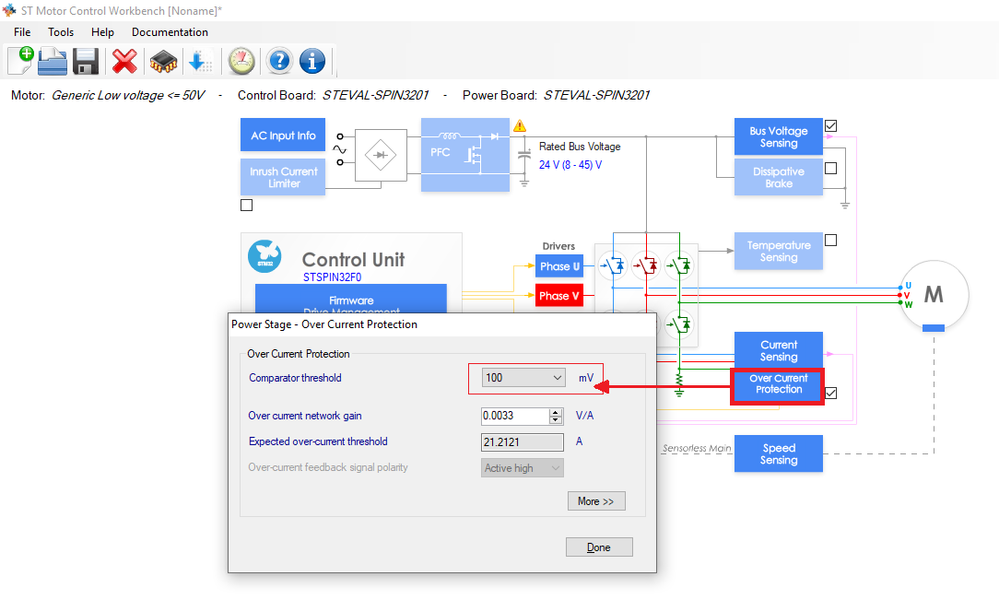Click the 24 V (8 - 45) V bus voltage value
999x612 pixels.
coord(570,165)
